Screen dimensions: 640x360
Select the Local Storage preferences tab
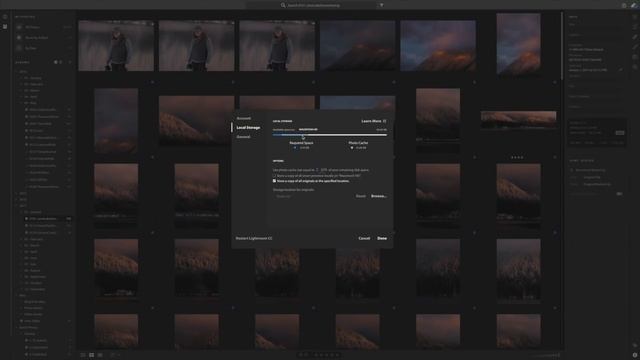[248, 128]
